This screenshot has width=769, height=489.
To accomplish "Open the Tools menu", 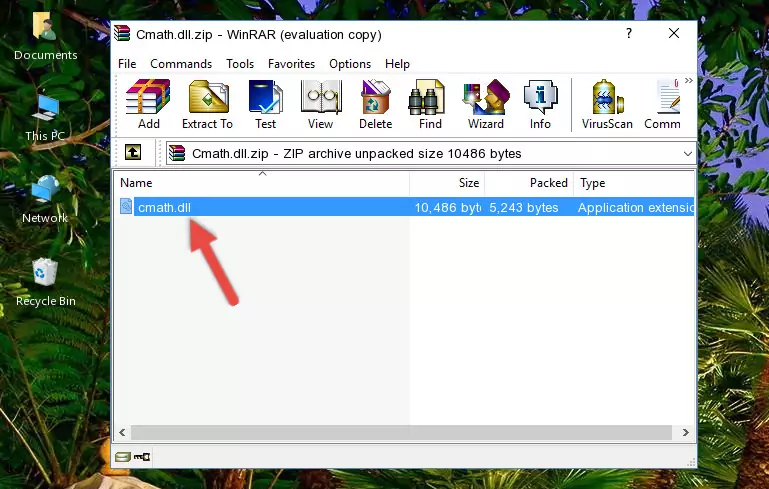I will pos(240,64).
